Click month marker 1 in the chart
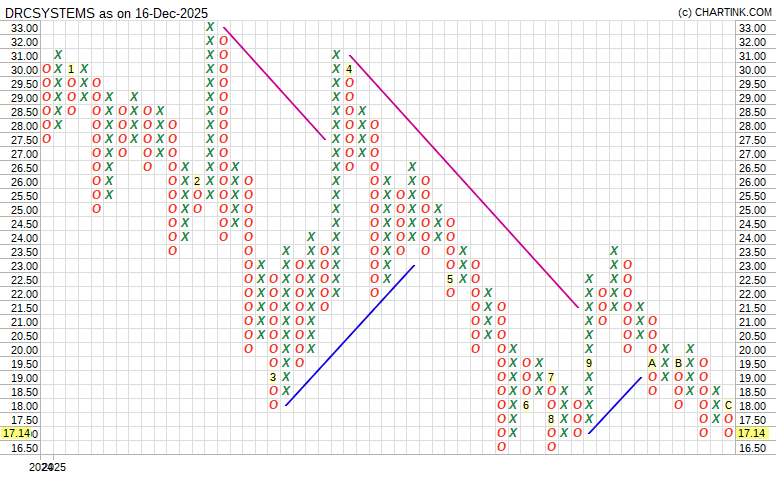The width and height of the screenshot is (778, 484). point(72,69)
